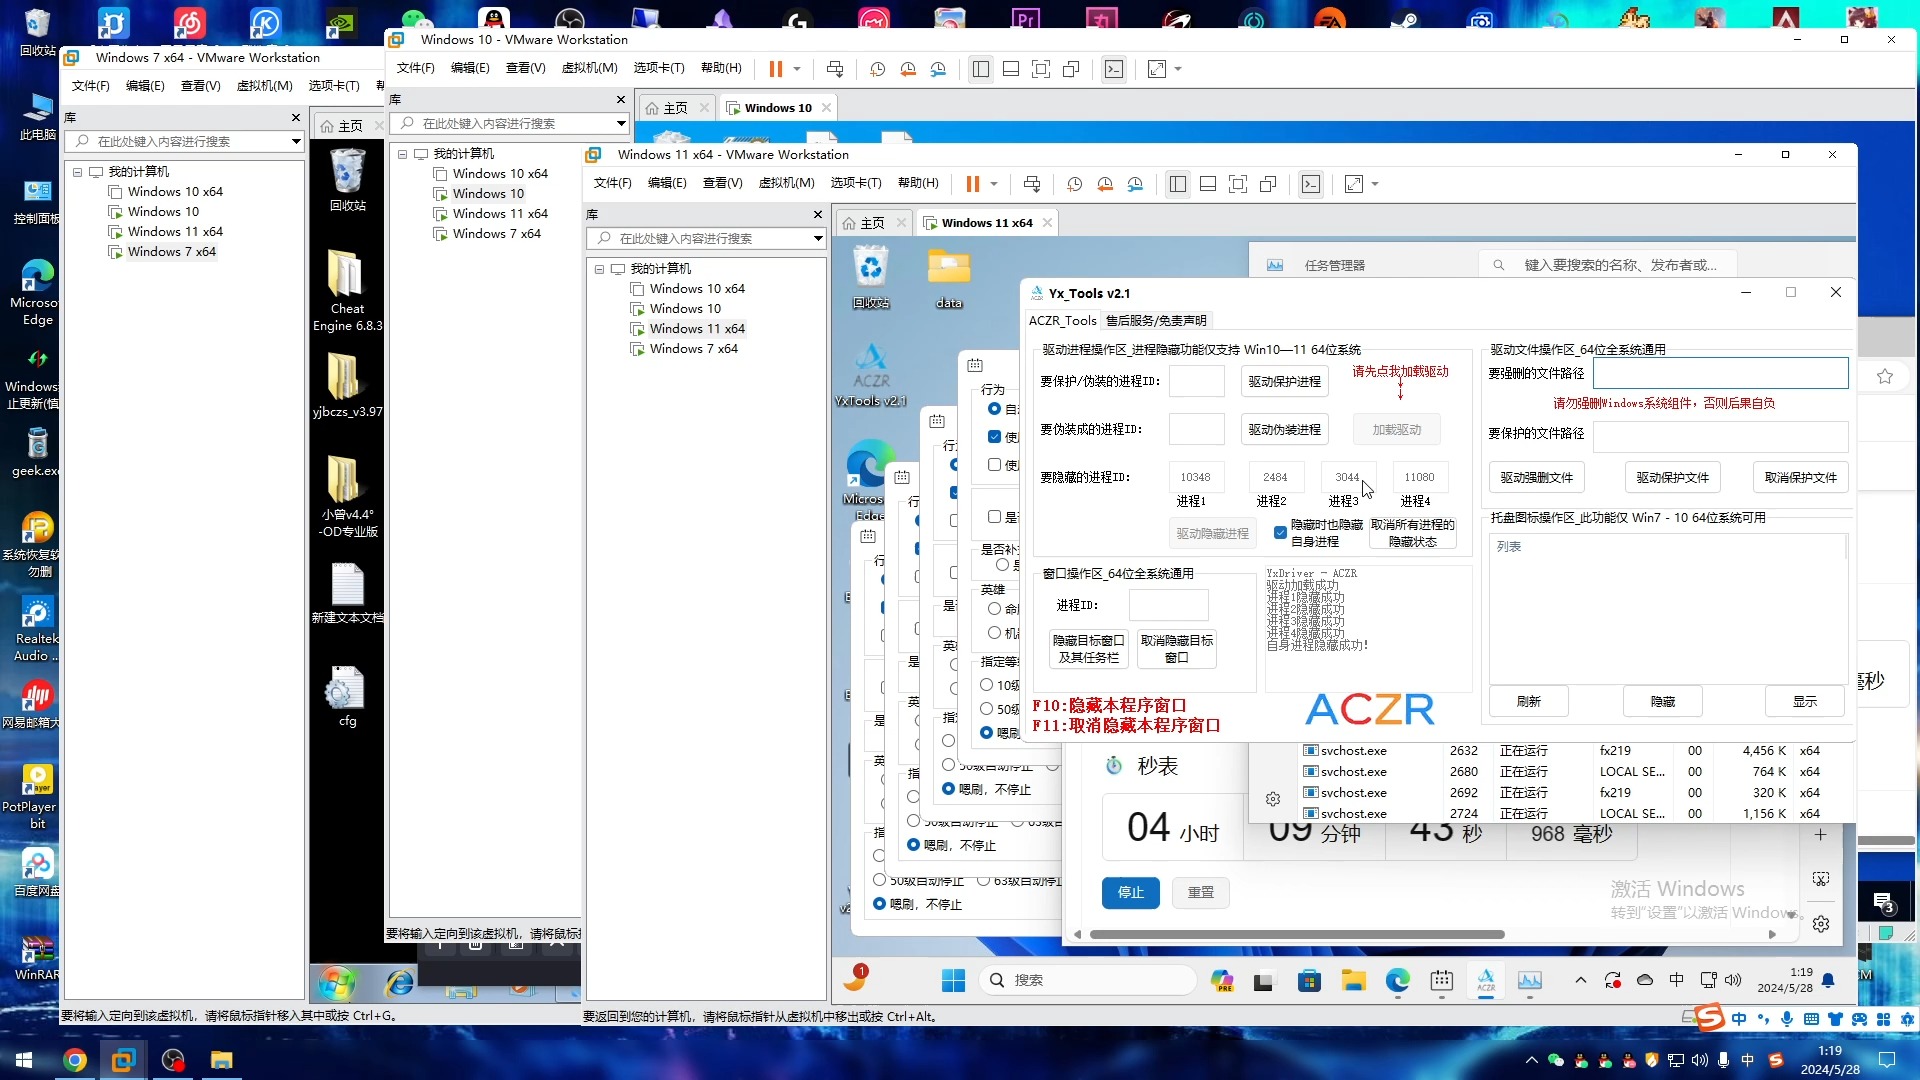Open cfg file on Windows 7 desktop
1920x1080 pixels.
[347, 697]
